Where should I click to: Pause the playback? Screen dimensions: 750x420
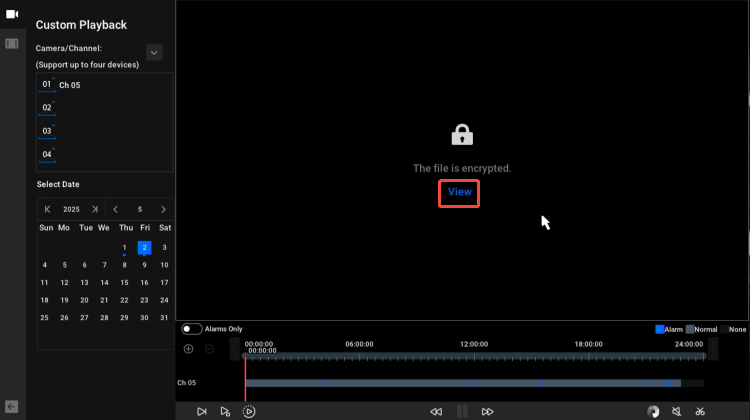[x=462, y=411]
